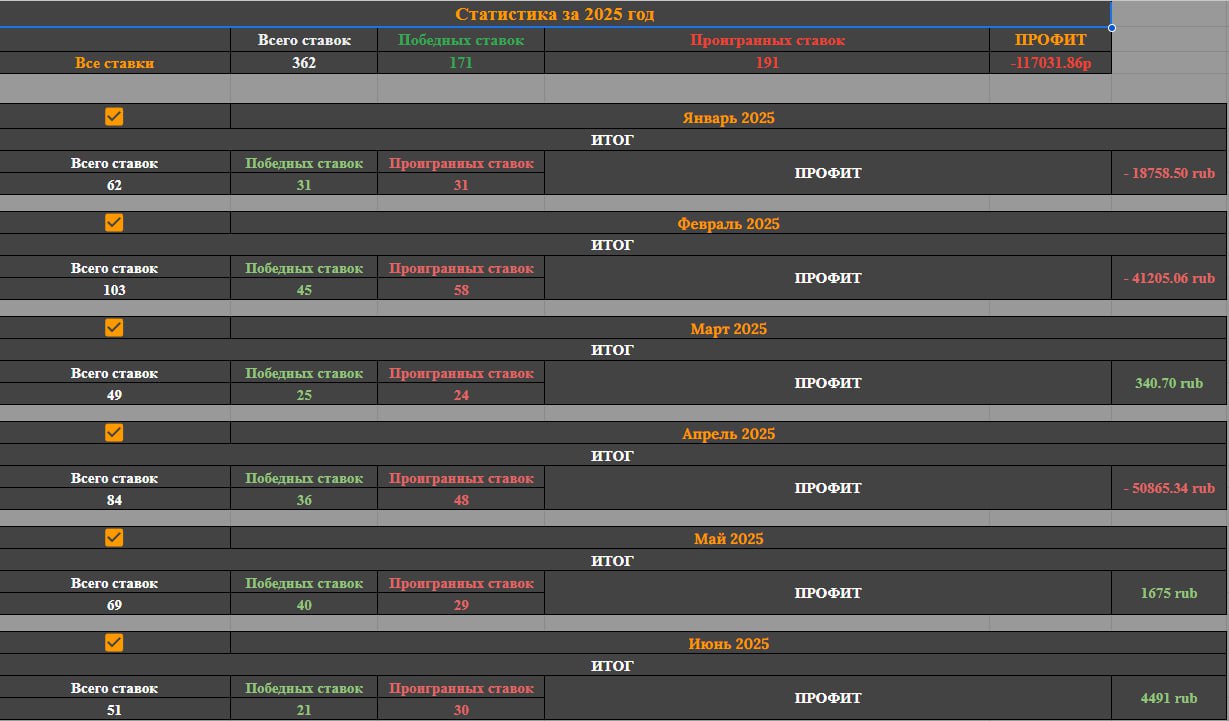The width and height of the screenshot is (1229, 721).
Task: Select the Май 2025 header cell
Action: tap(728, 538)
